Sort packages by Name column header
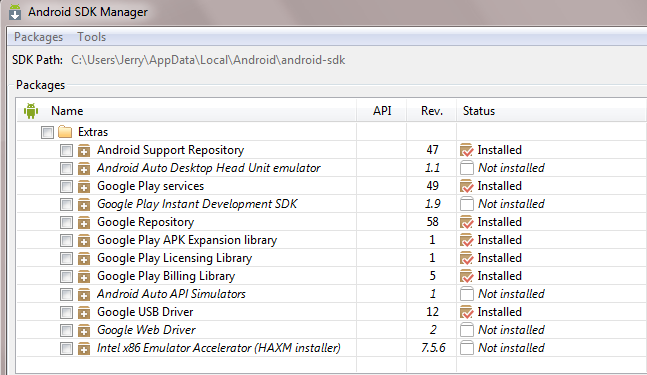Image resolution: width=647 pixels, height=375 pixels. click(67, 111)
